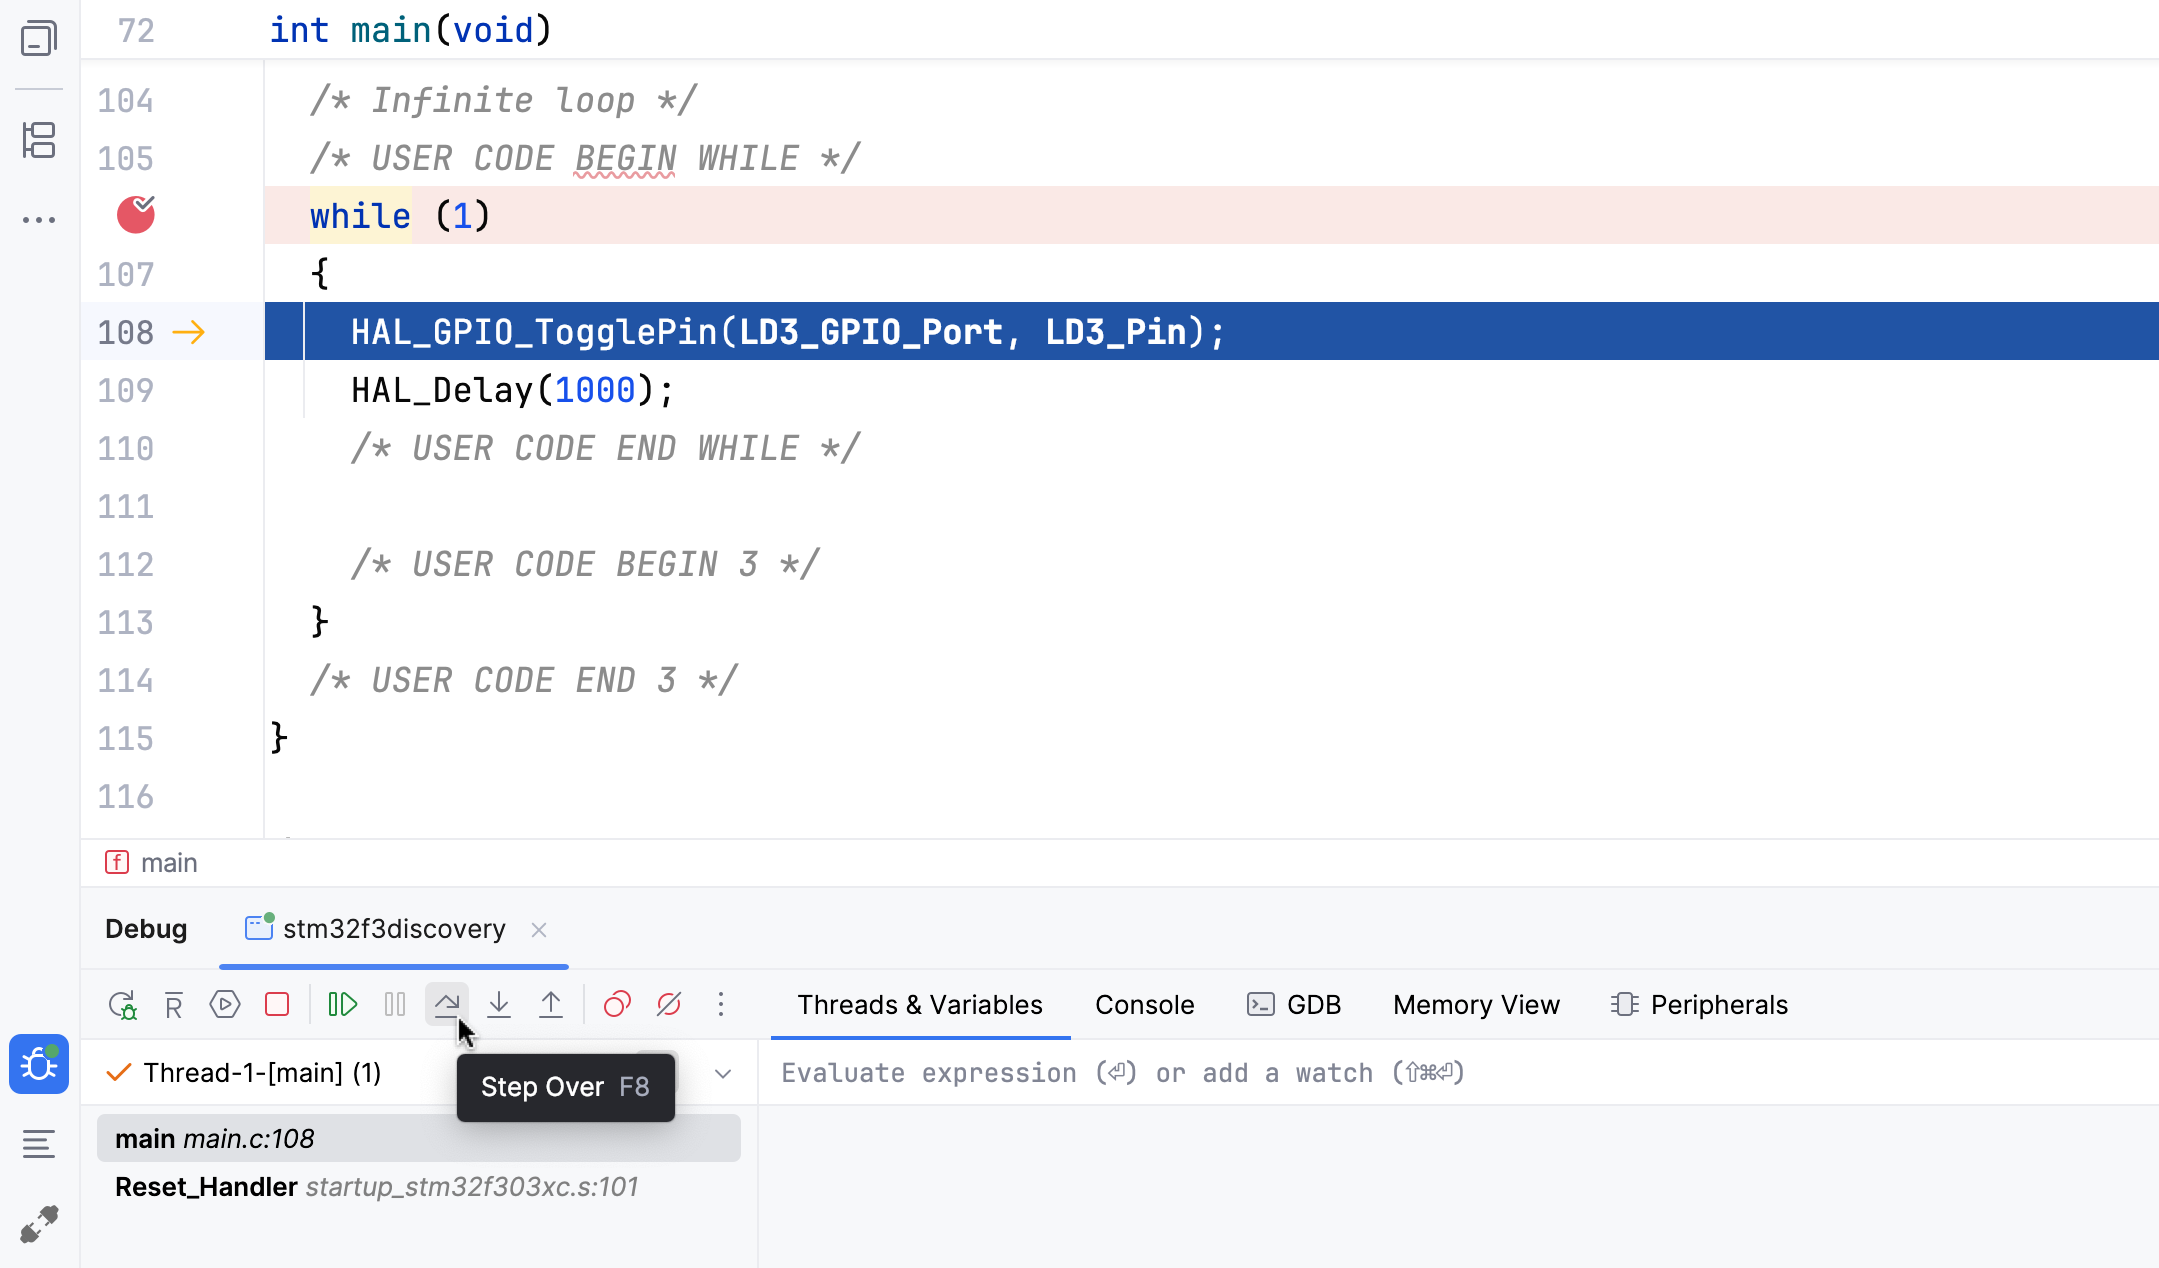The height and width of the screenshot is (1268, 2159).
Task: Select the Reset_Handler stack frame
Action: [x=376, y=1187]
